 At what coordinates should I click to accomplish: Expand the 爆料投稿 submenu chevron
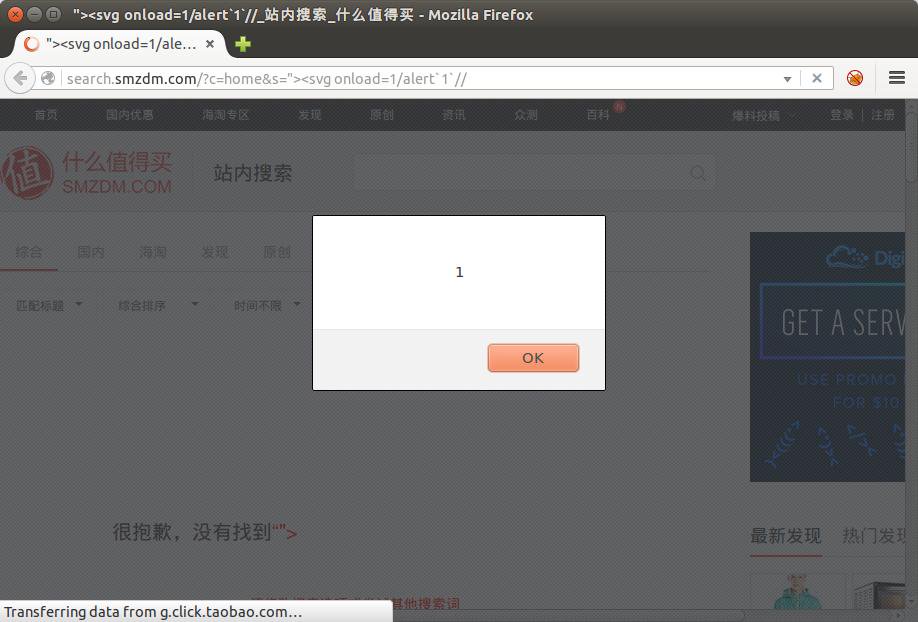pos(794,115)
